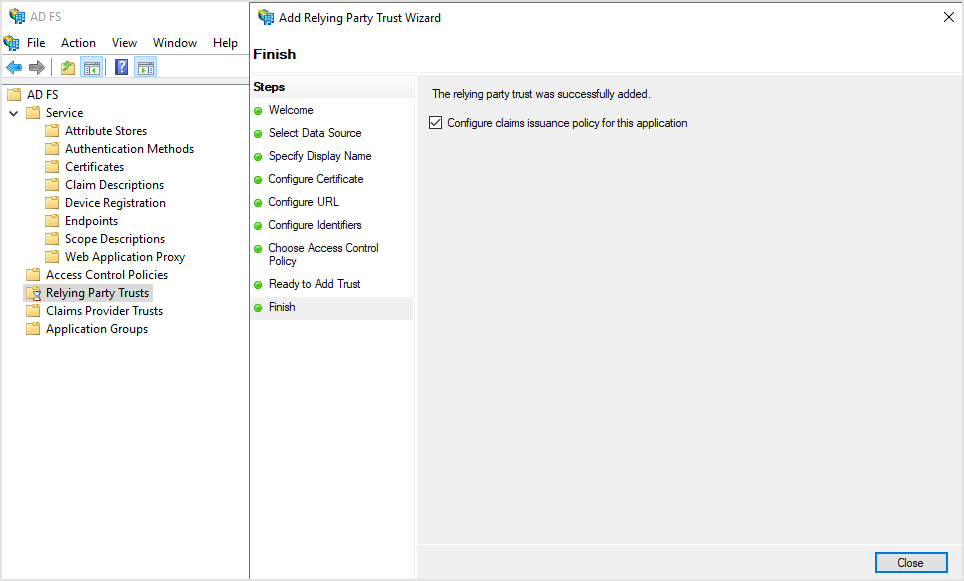964x581 pixels.
Task: Open the Export List toolbar icon
Action: [67, 66]
